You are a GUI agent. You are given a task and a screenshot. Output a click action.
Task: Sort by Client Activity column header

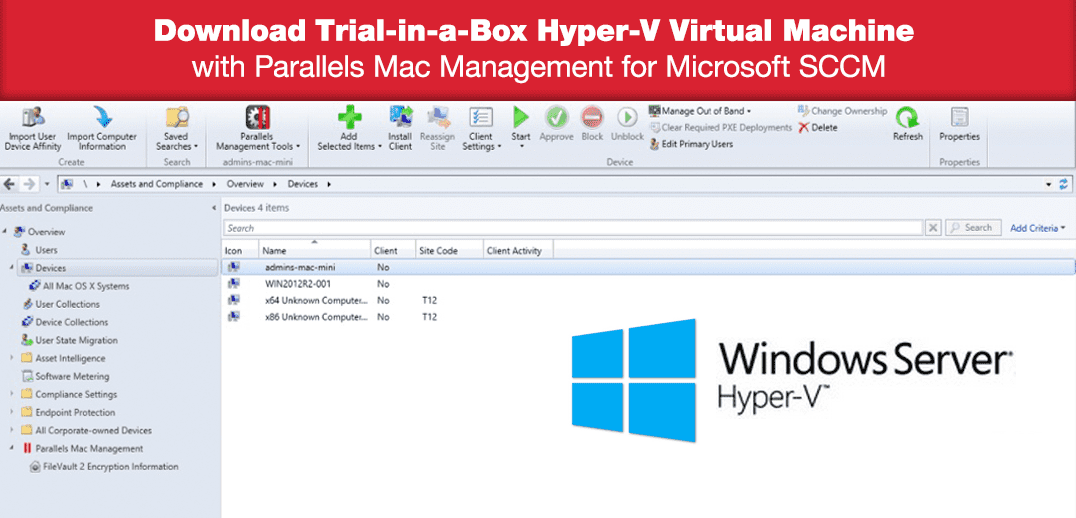click(518, 251)
